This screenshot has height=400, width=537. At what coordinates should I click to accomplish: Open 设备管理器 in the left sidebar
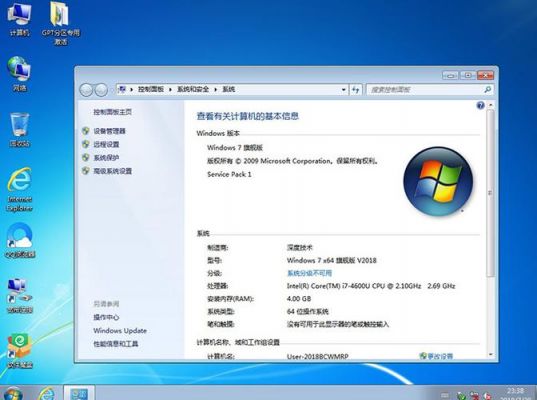[x=109, y=131]
